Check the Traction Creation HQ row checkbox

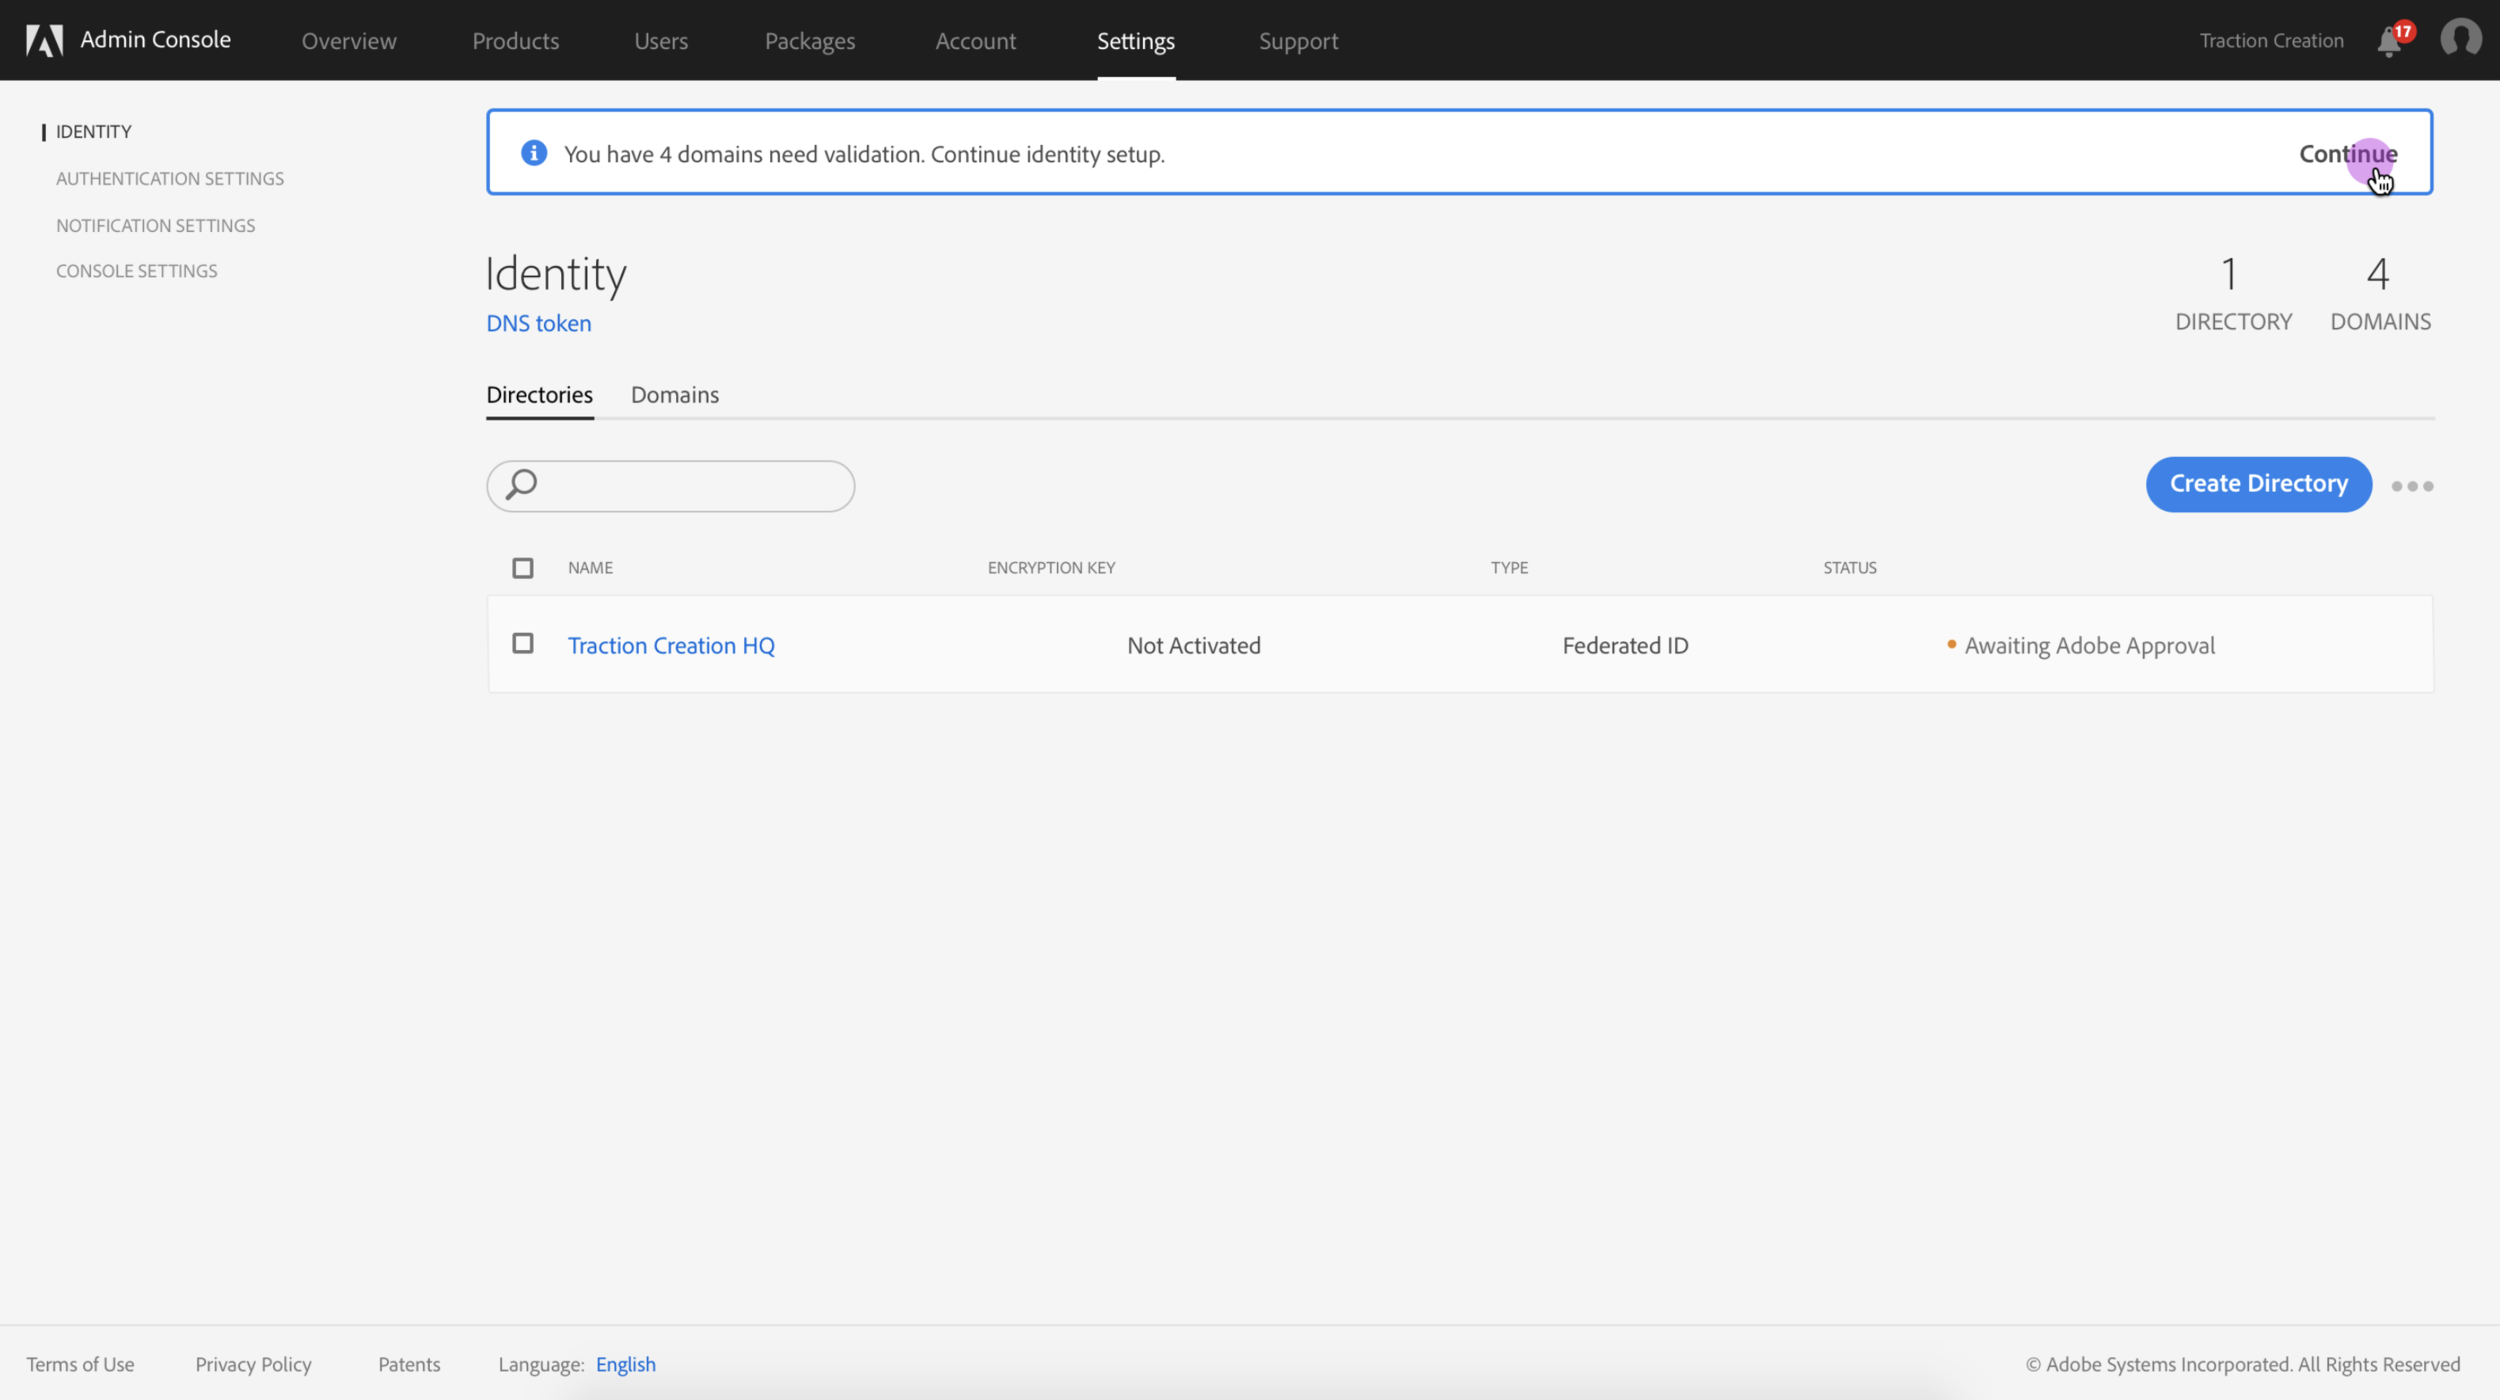tap(523, 643)
